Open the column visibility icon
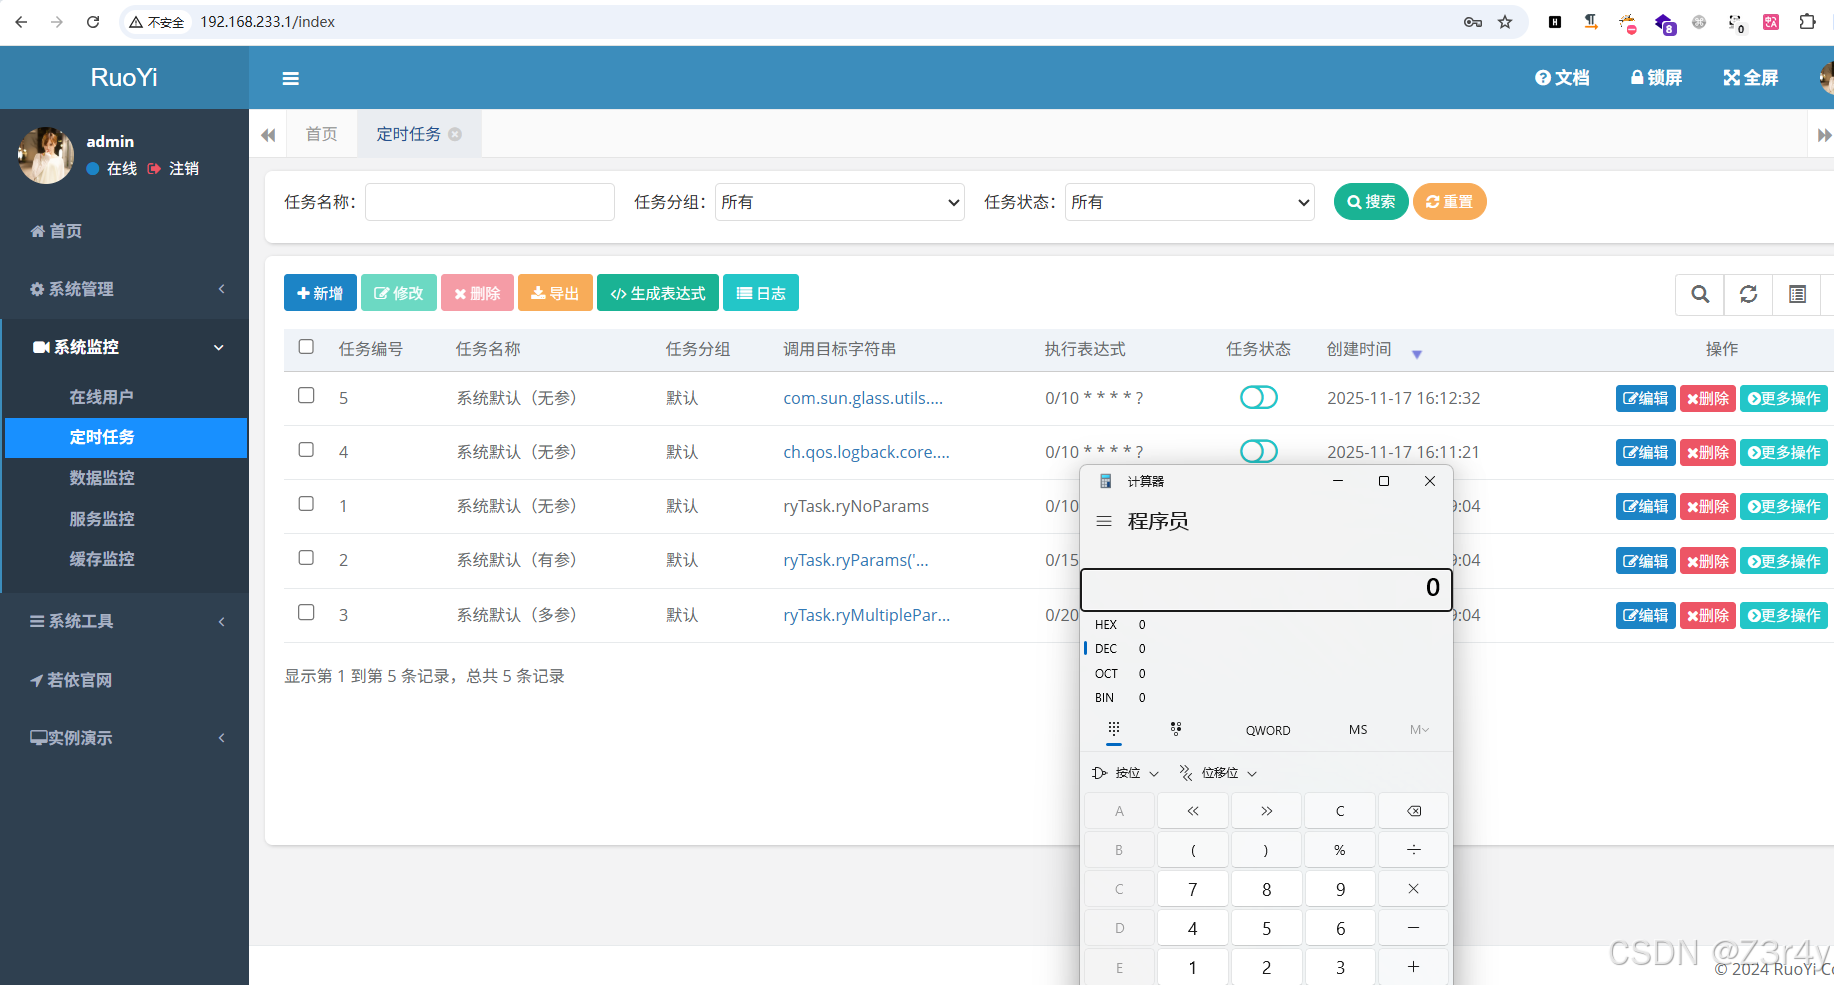 click(x=1797, y=295)
